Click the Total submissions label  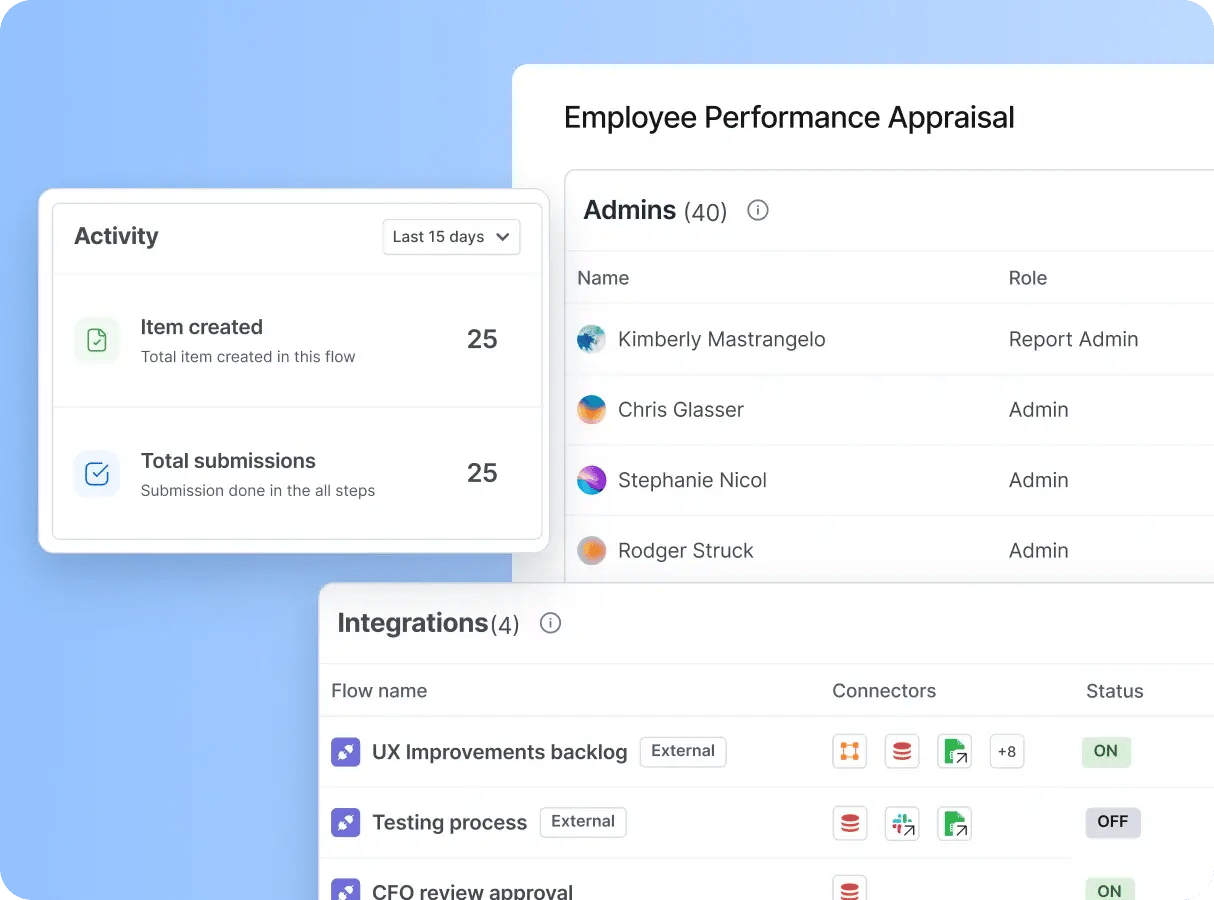(228, 461)
